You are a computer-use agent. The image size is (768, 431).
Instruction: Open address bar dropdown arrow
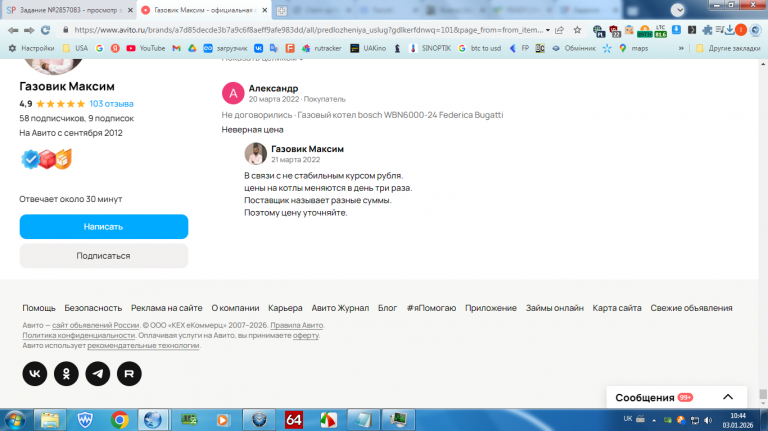pos(548,30)
